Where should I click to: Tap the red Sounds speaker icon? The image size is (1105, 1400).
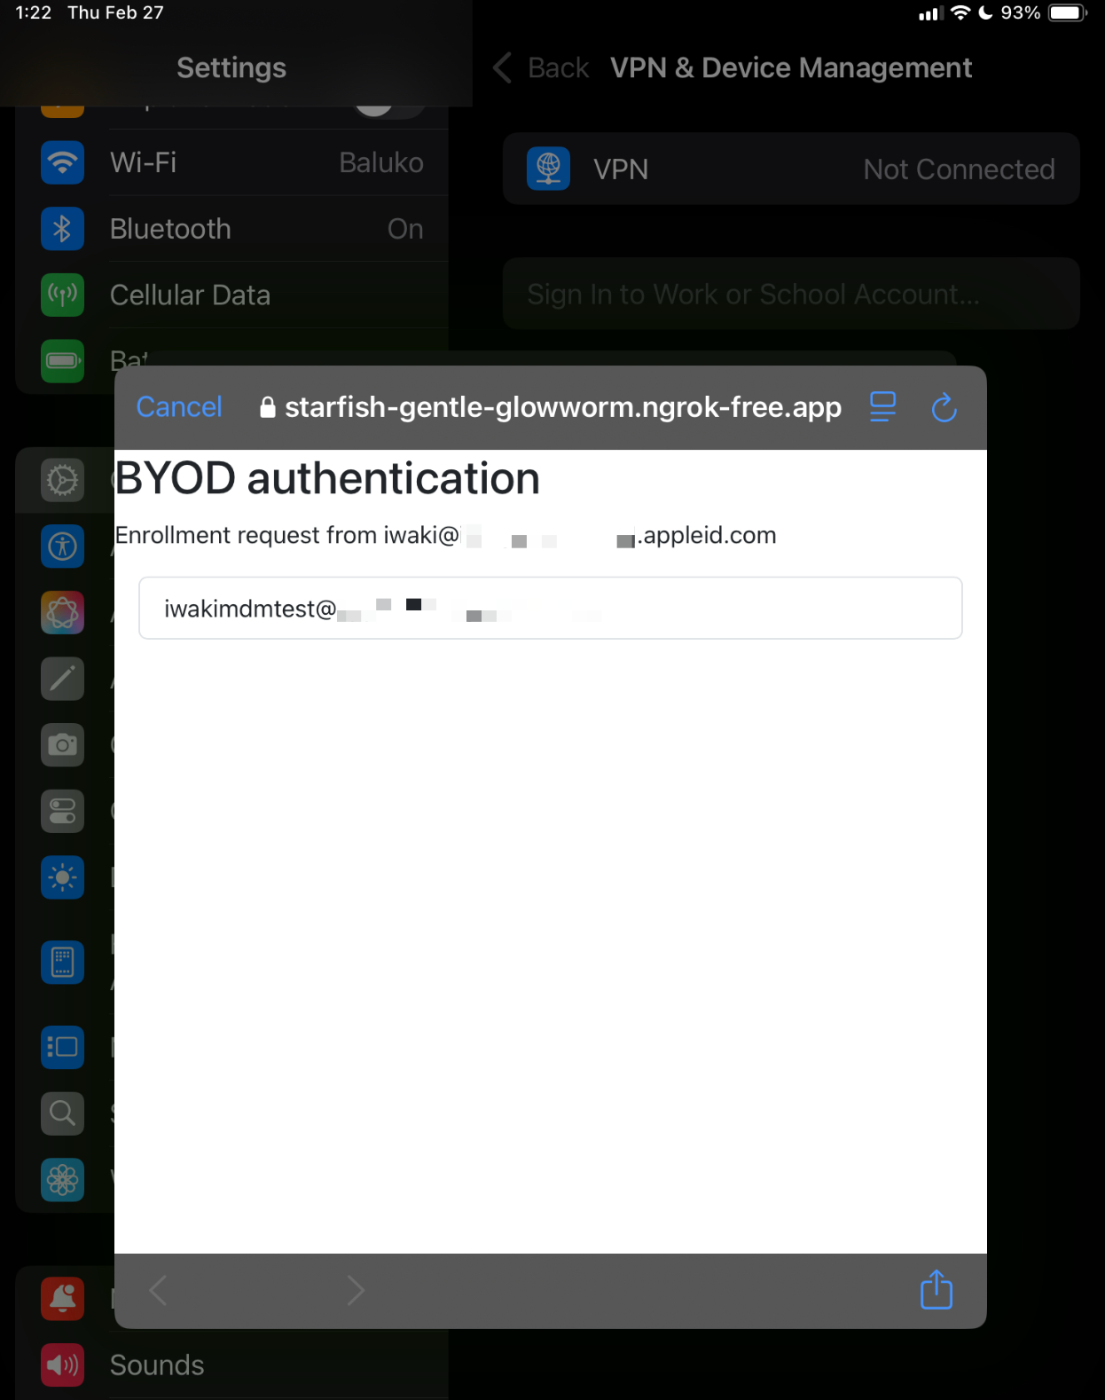[x=62, y=1365]
